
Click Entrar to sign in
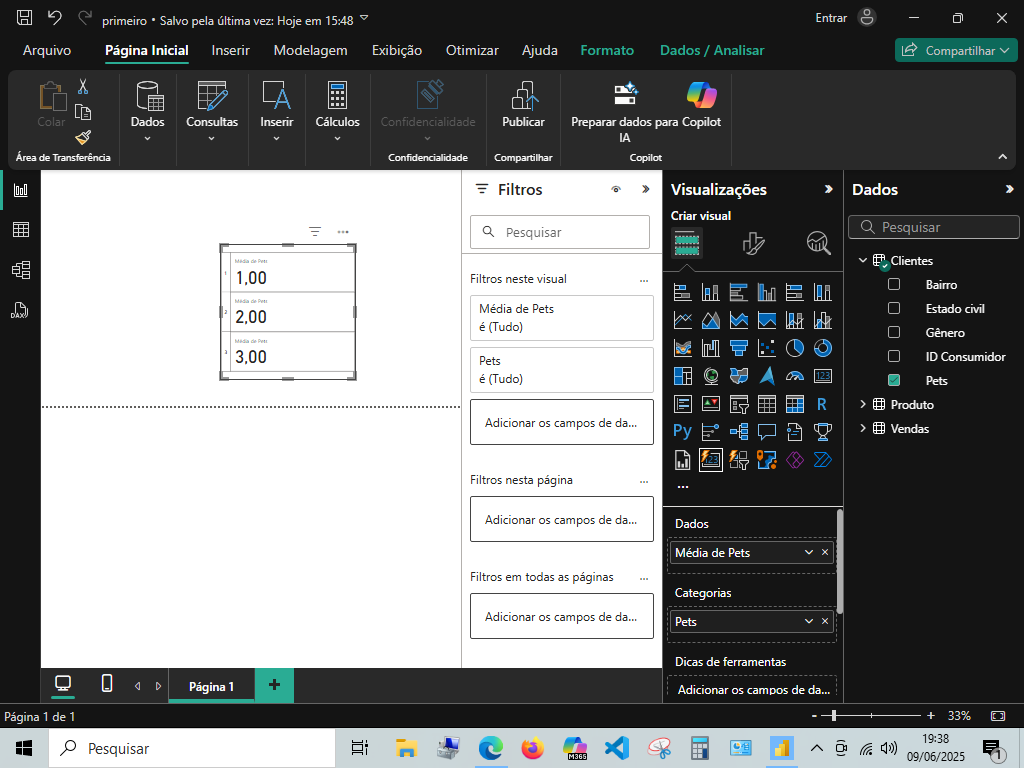coord(831,18)
